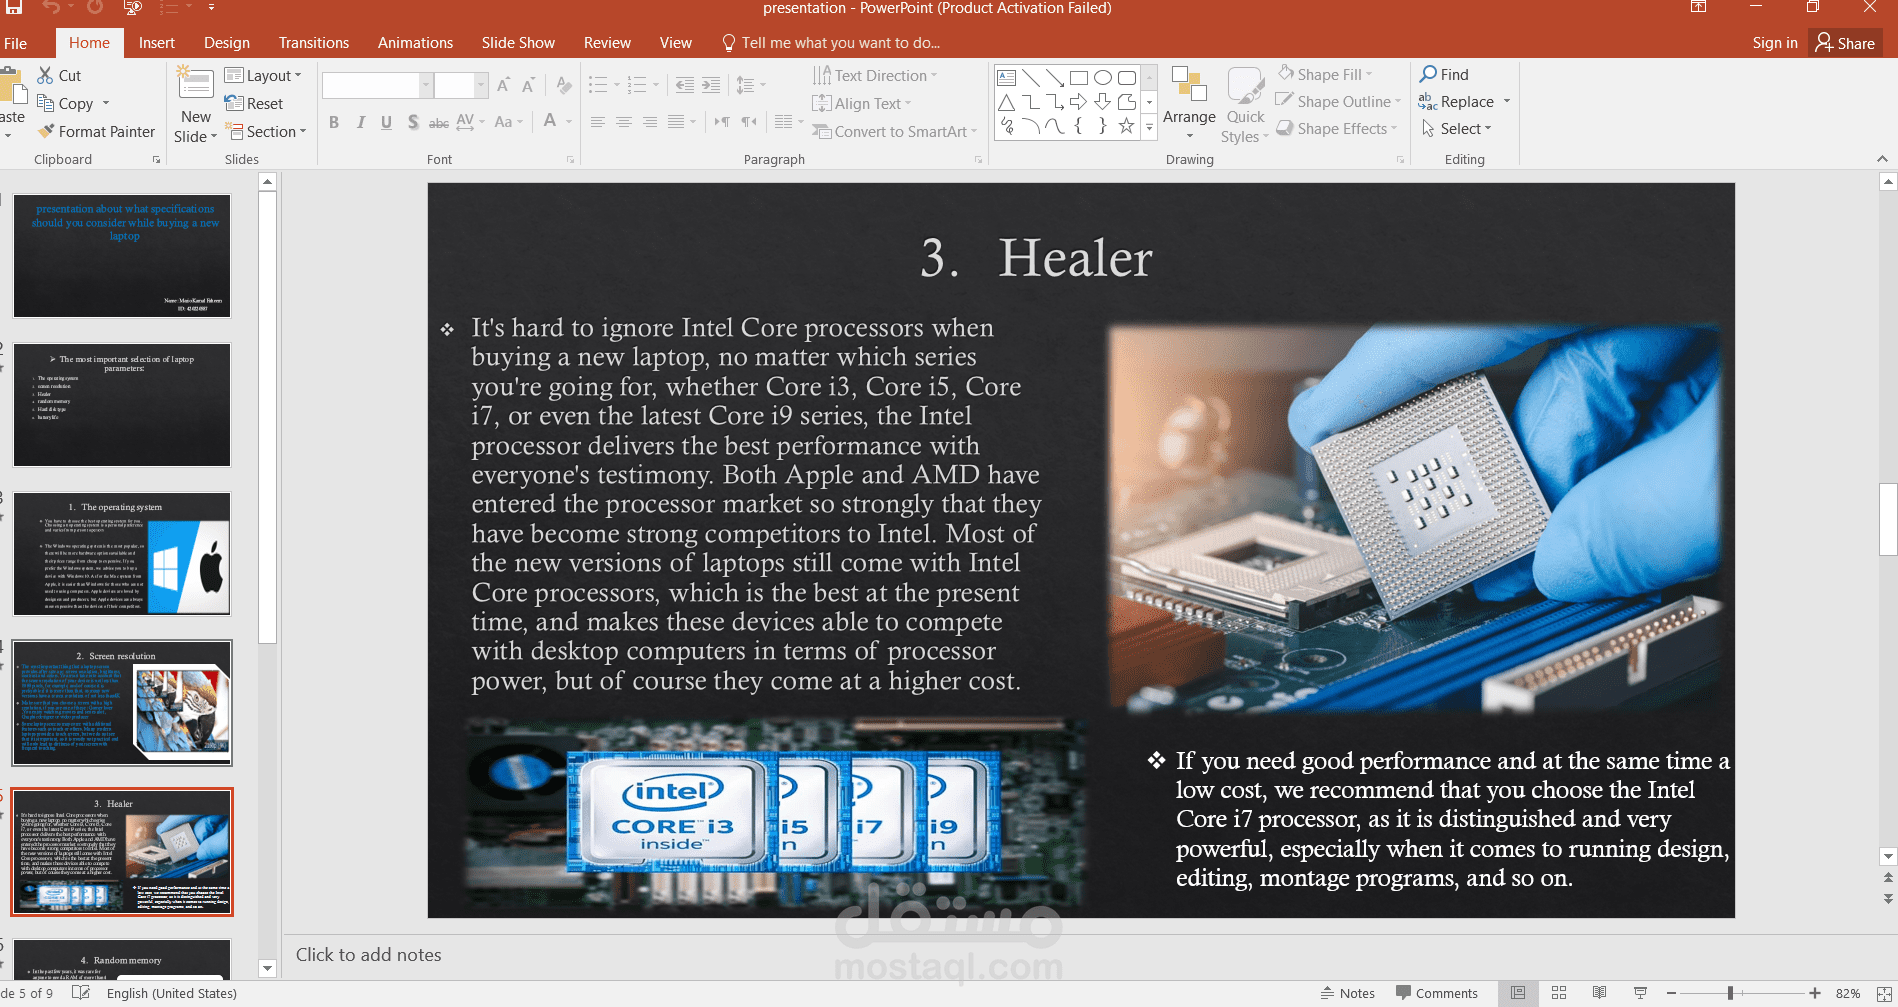Activate the Format Painter brush
Viewport: 1898px width, 1007px height.
46,131
